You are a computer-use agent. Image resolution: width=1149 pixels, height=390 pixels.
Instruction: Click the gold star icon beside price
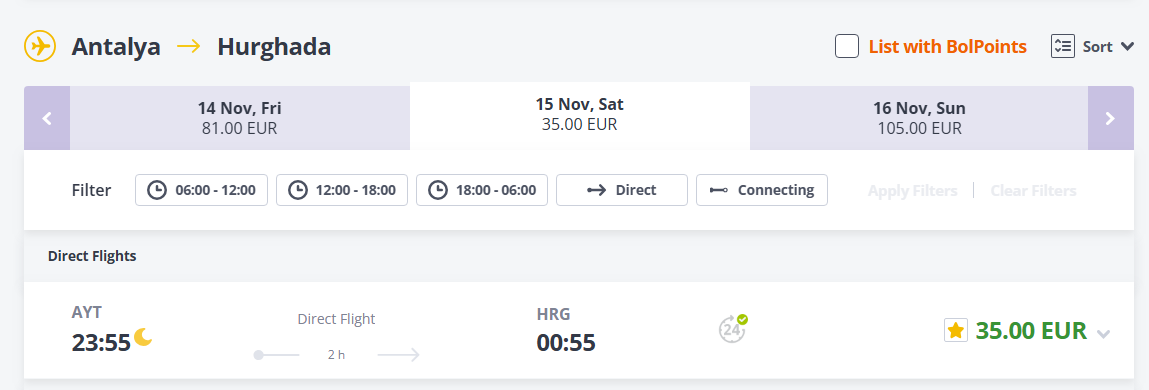(x=956, y=331)
